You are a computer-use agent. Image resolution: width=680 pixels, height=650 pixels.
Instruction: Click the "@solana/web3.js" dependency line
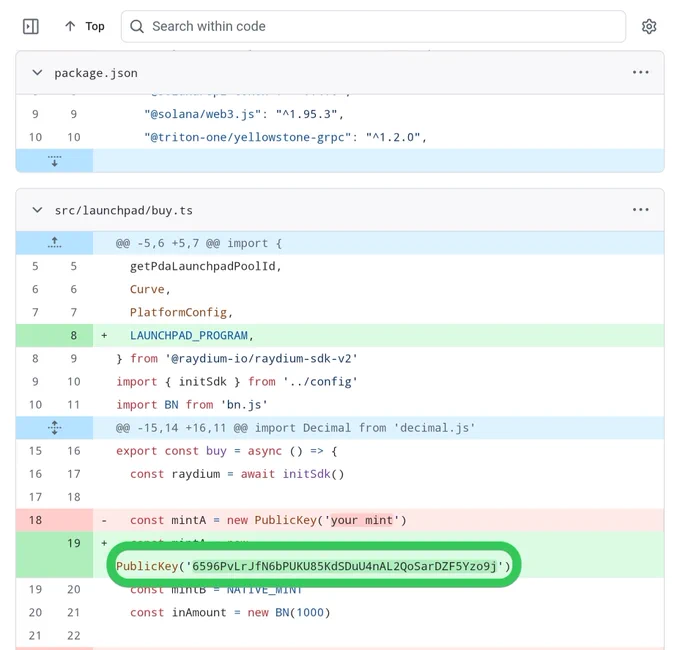click(340, 114)
